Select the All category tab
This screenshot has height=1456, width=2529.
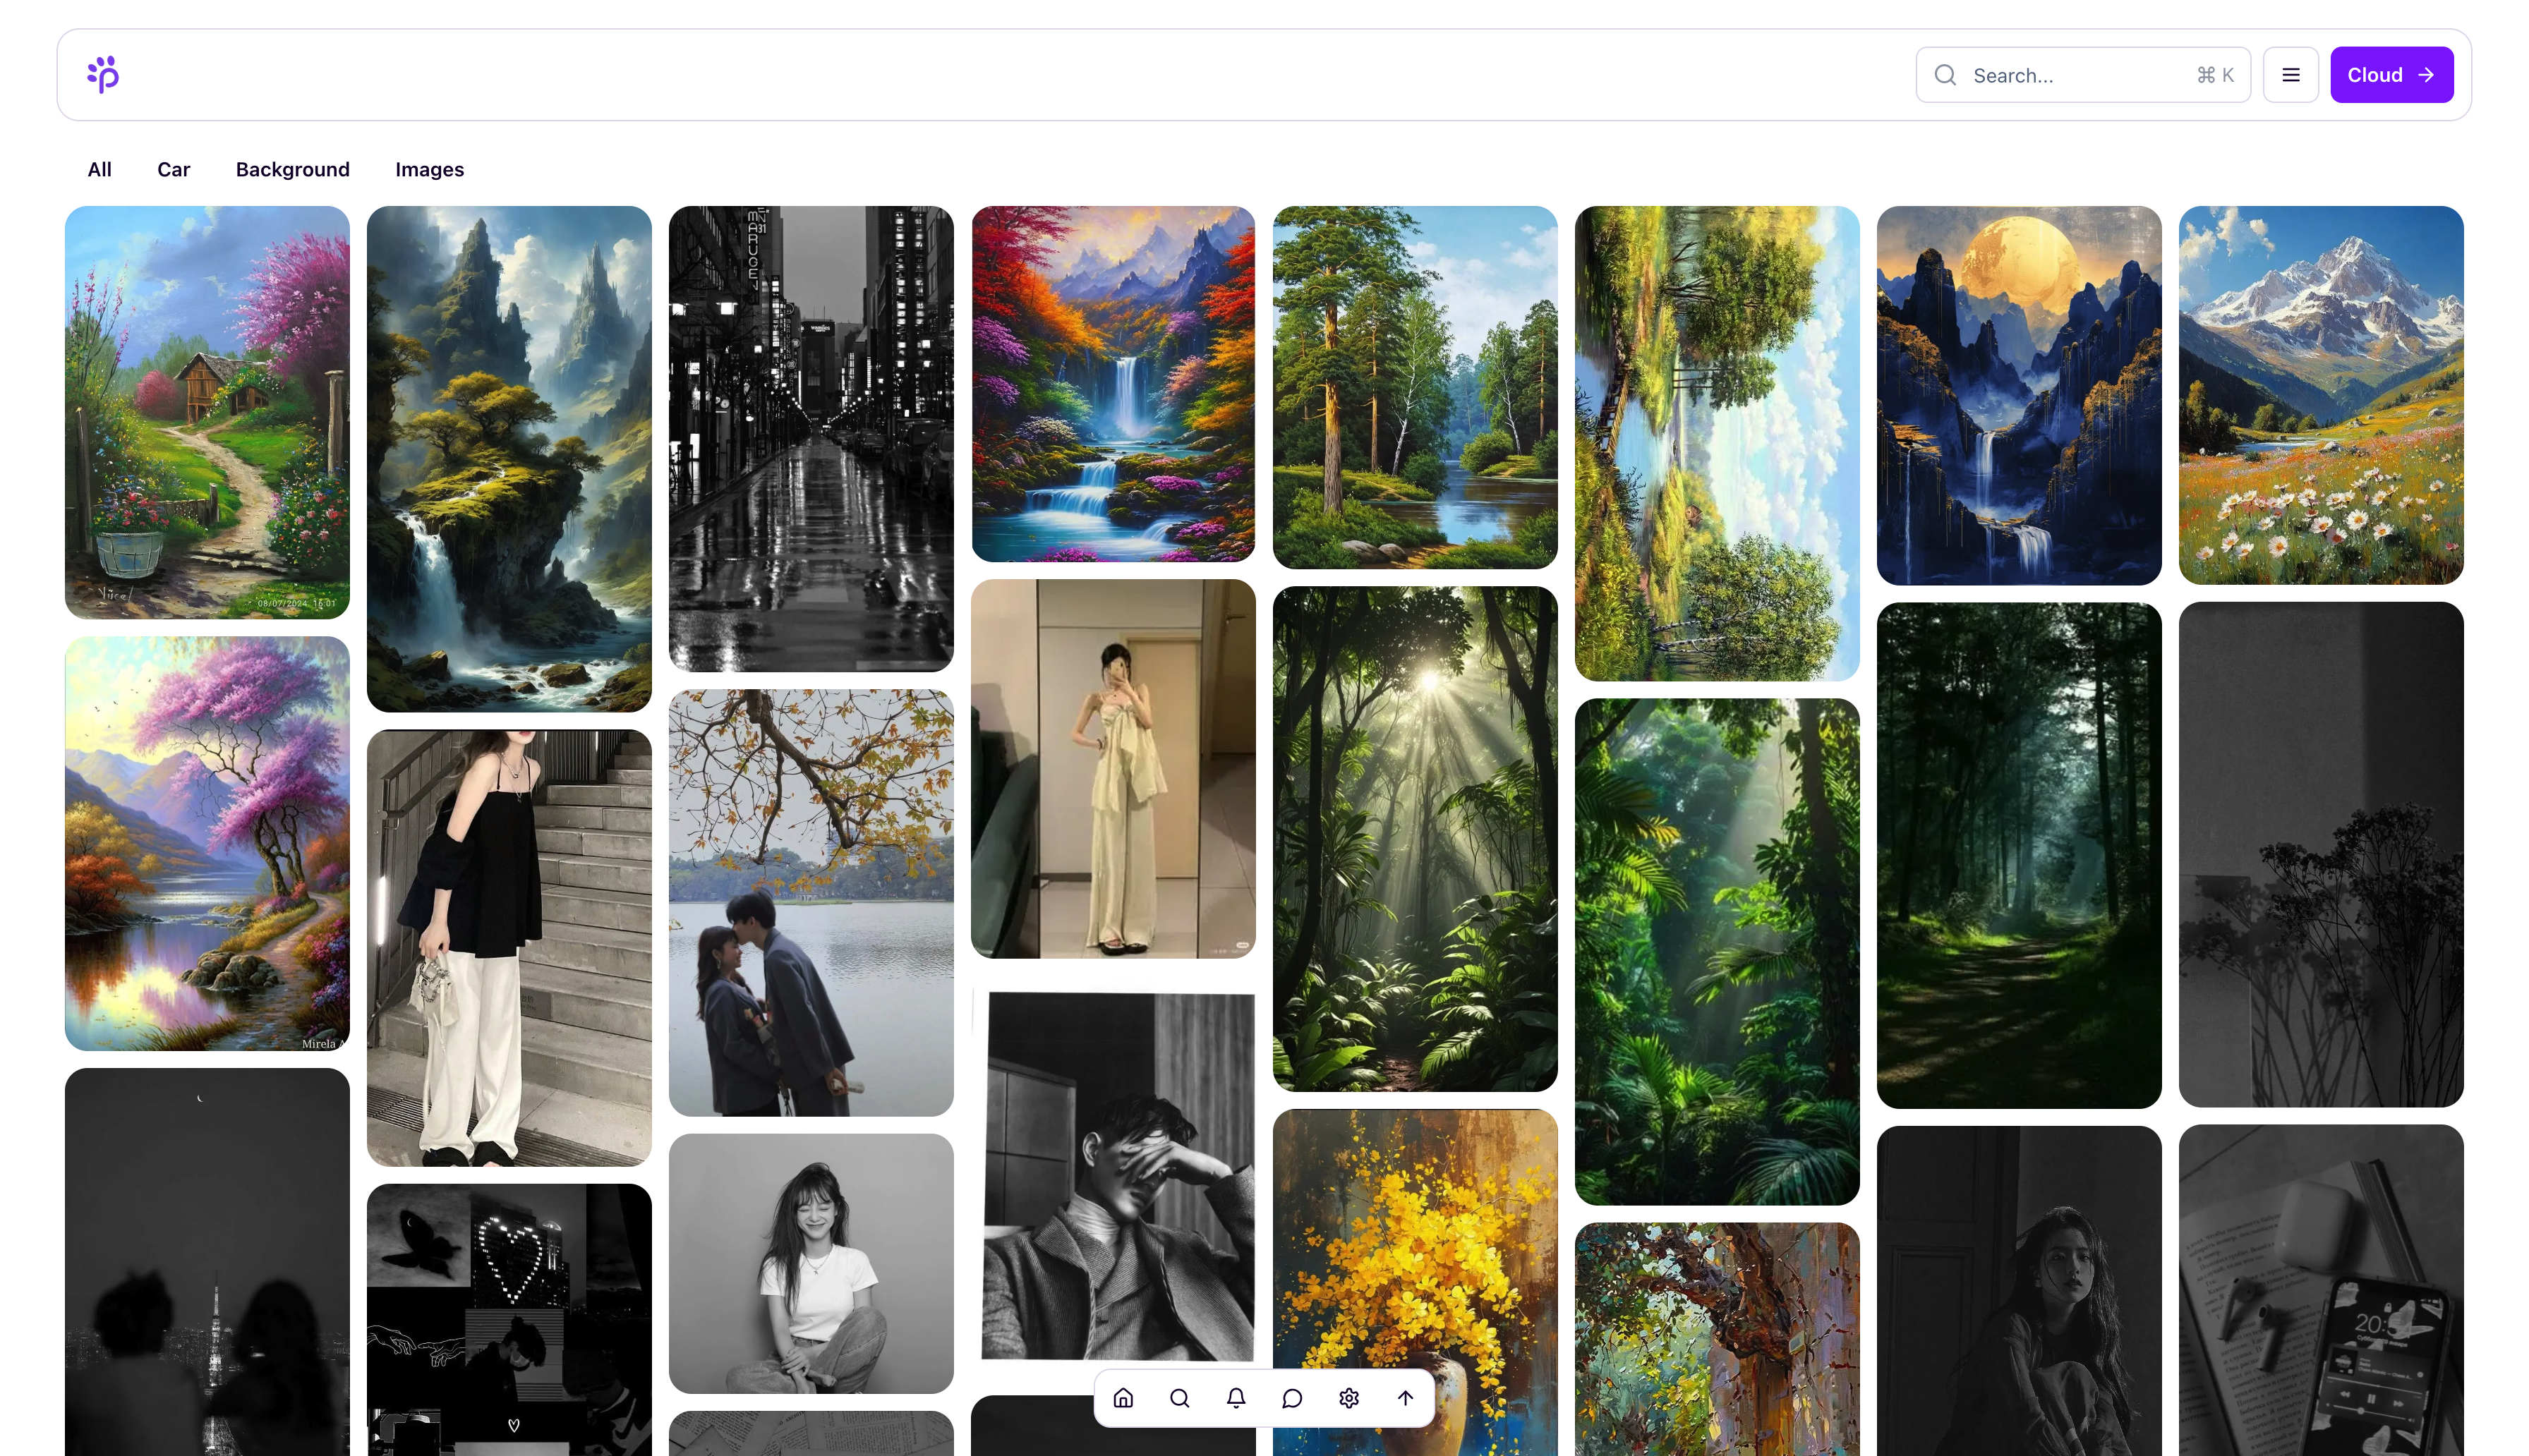pos(99,169)
